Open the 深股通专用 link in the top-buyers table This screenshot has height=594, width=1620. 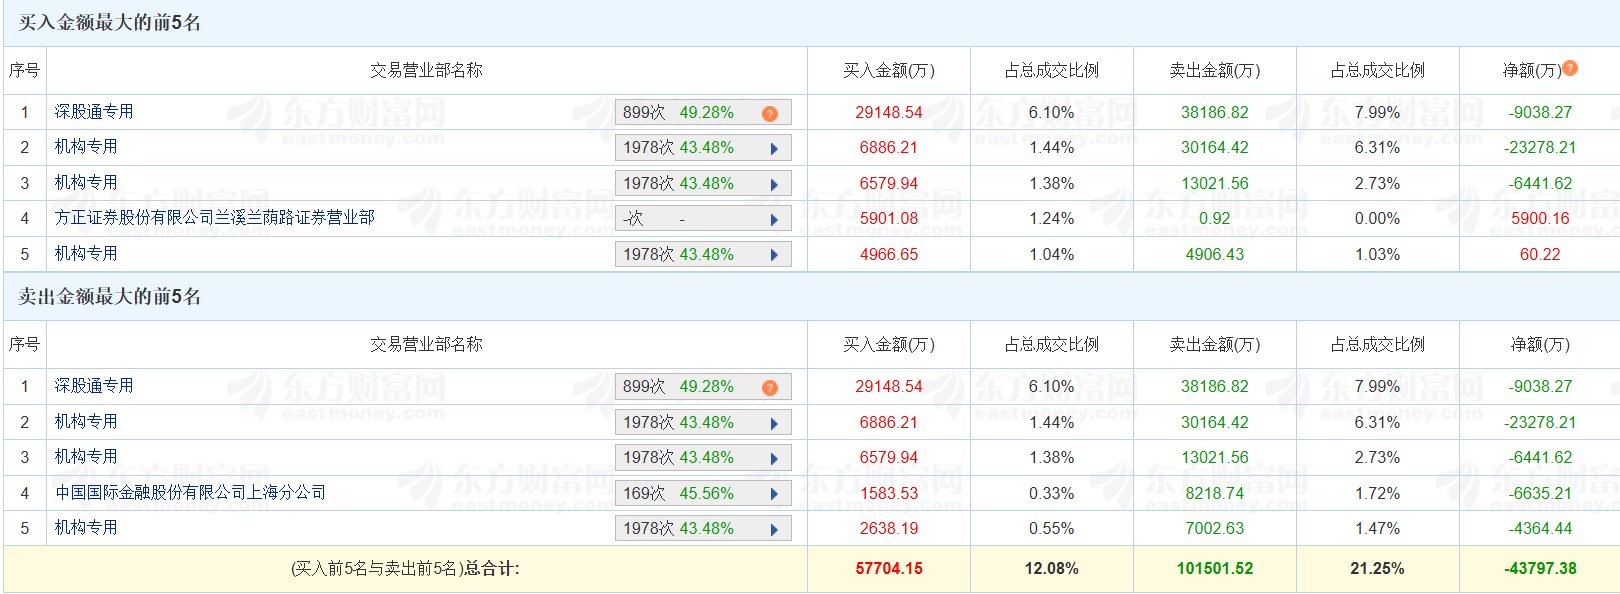coord(94,112)
